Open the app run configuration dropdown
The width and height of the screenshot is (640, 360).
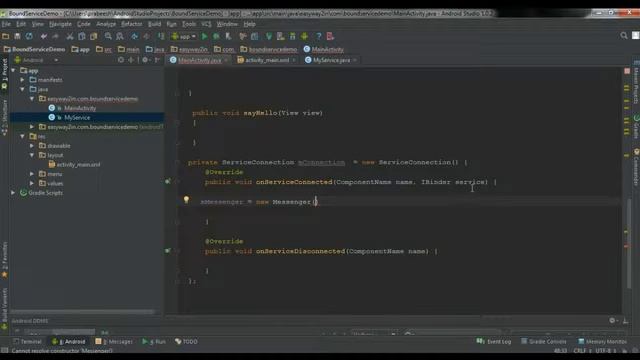(x=184, y=36)
